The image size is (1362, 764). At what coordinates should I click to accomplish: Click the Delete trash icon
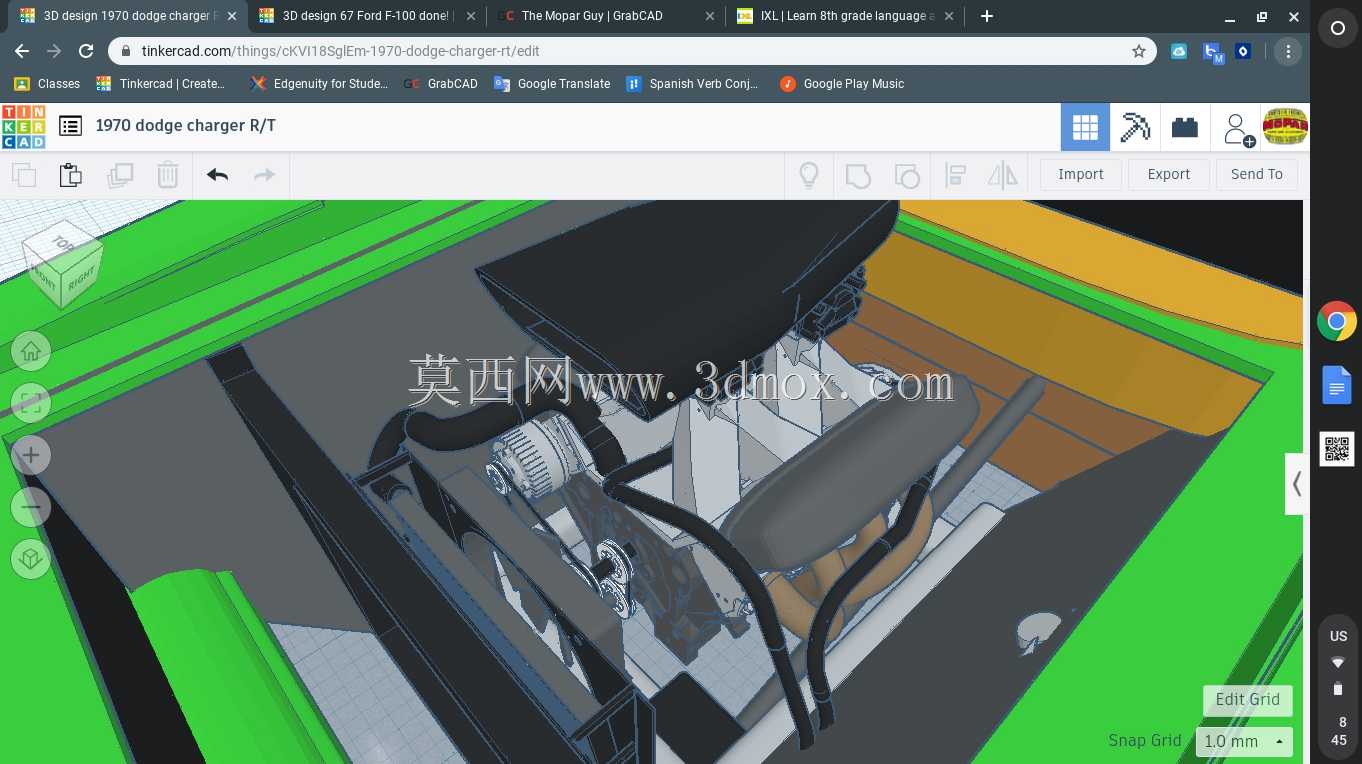[x=168, y=175]
